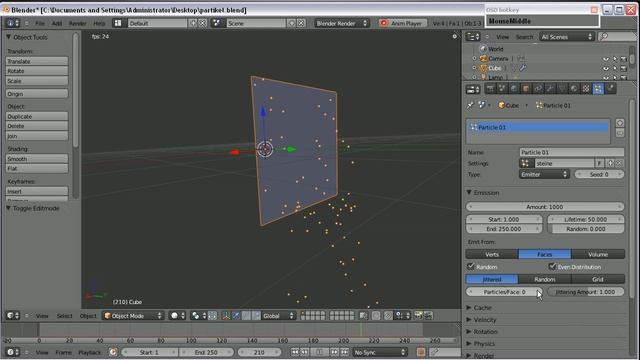This screenshot has width=640, height=360.
Task: Toggle Cube visibility eye in outliner
Action: pyautogui.click(x=605, y=68)
